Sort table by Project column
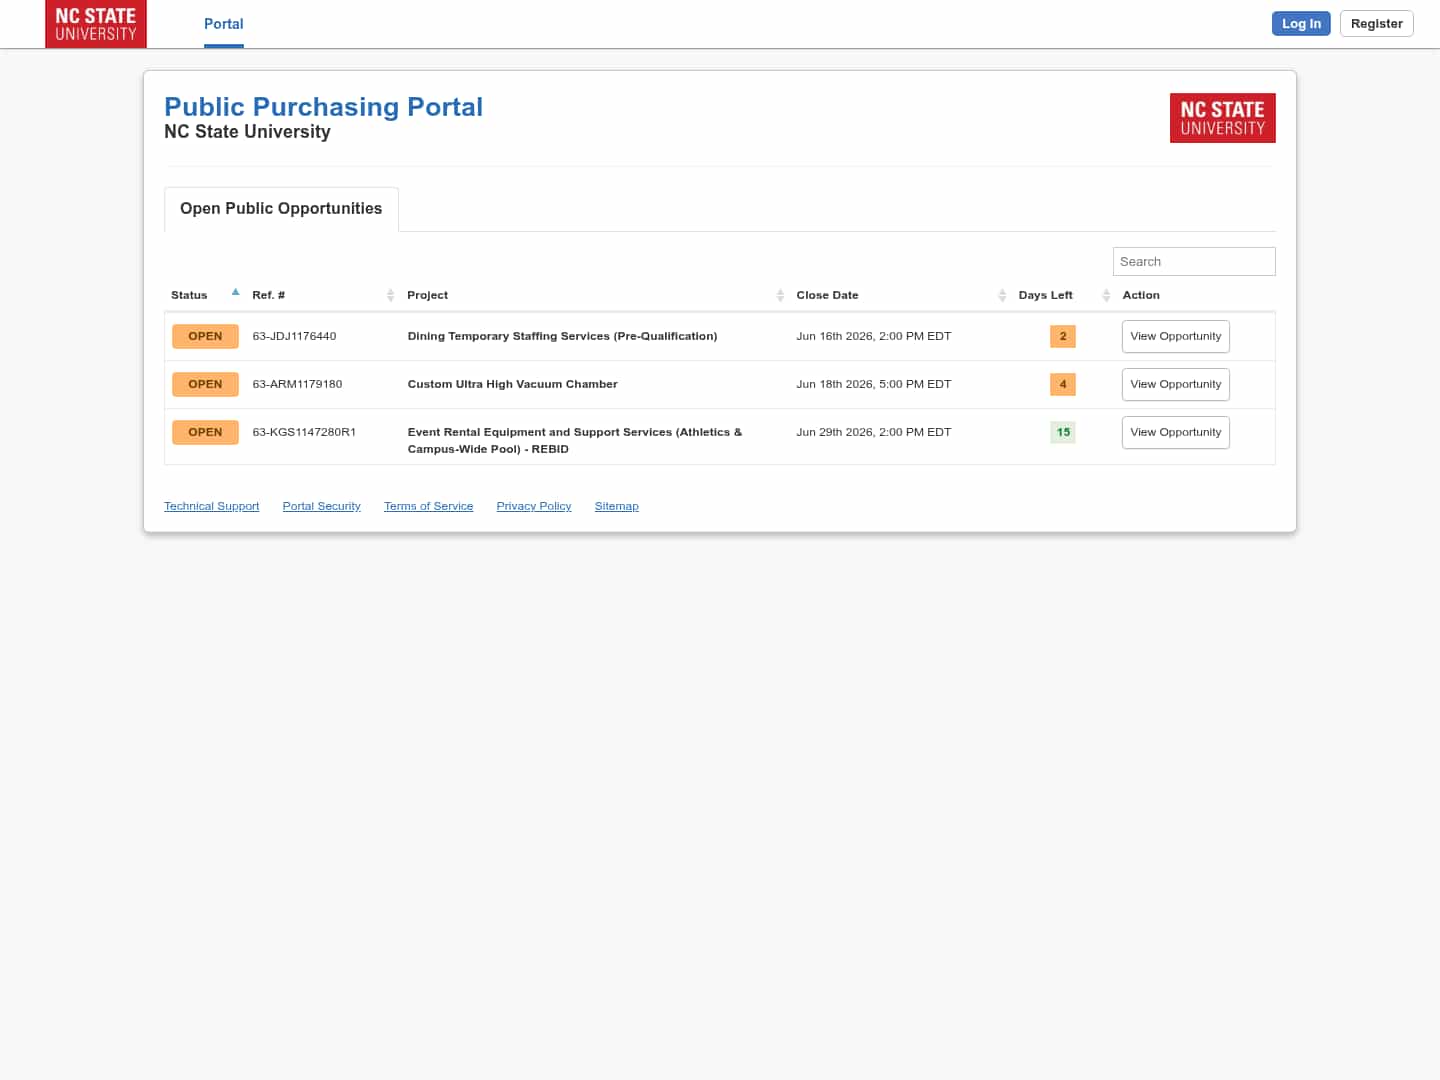This screenshot has height=1080, width=1440. (595, 295)
